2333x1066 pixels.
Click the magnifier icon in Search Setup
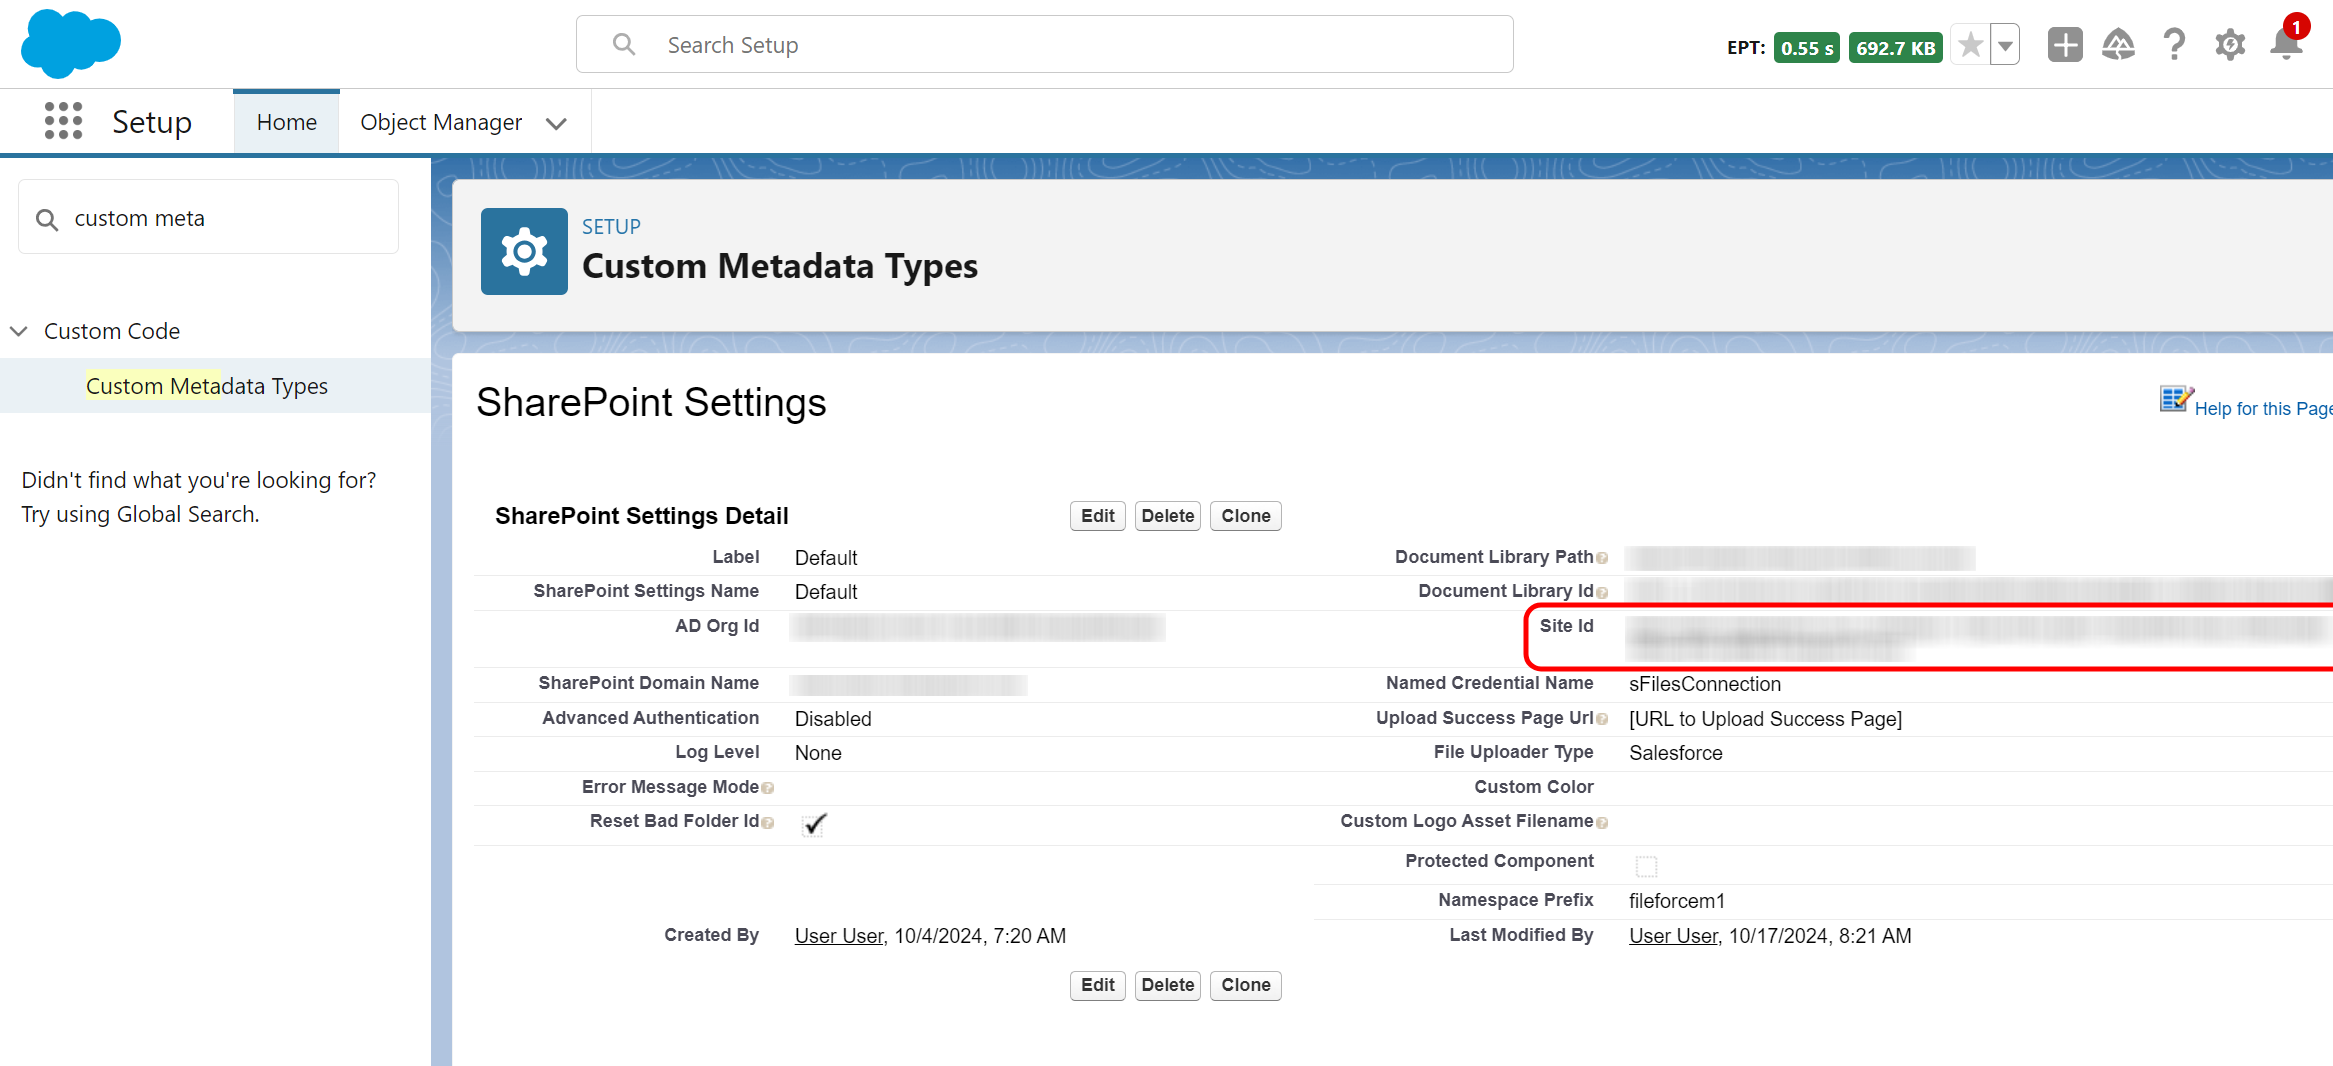(624, 45)
